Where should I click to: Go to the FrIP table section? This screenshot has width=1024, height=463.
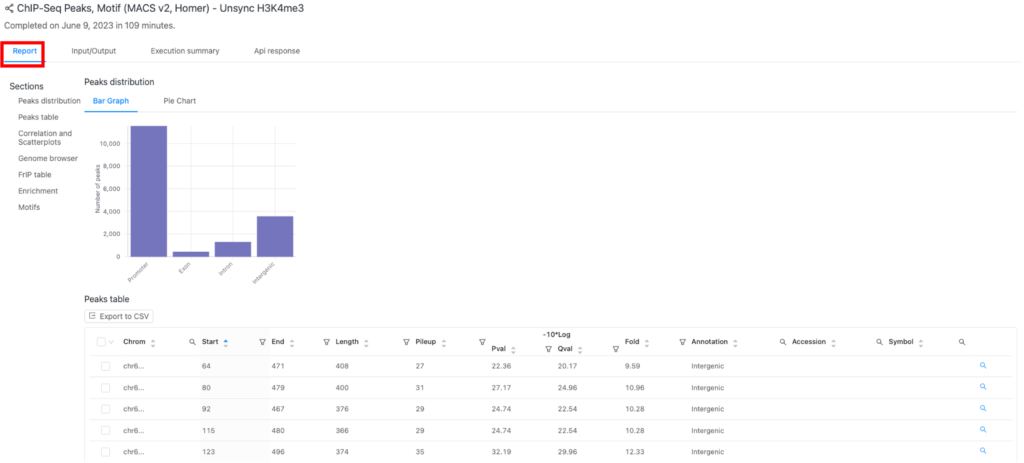pos(35,174)
